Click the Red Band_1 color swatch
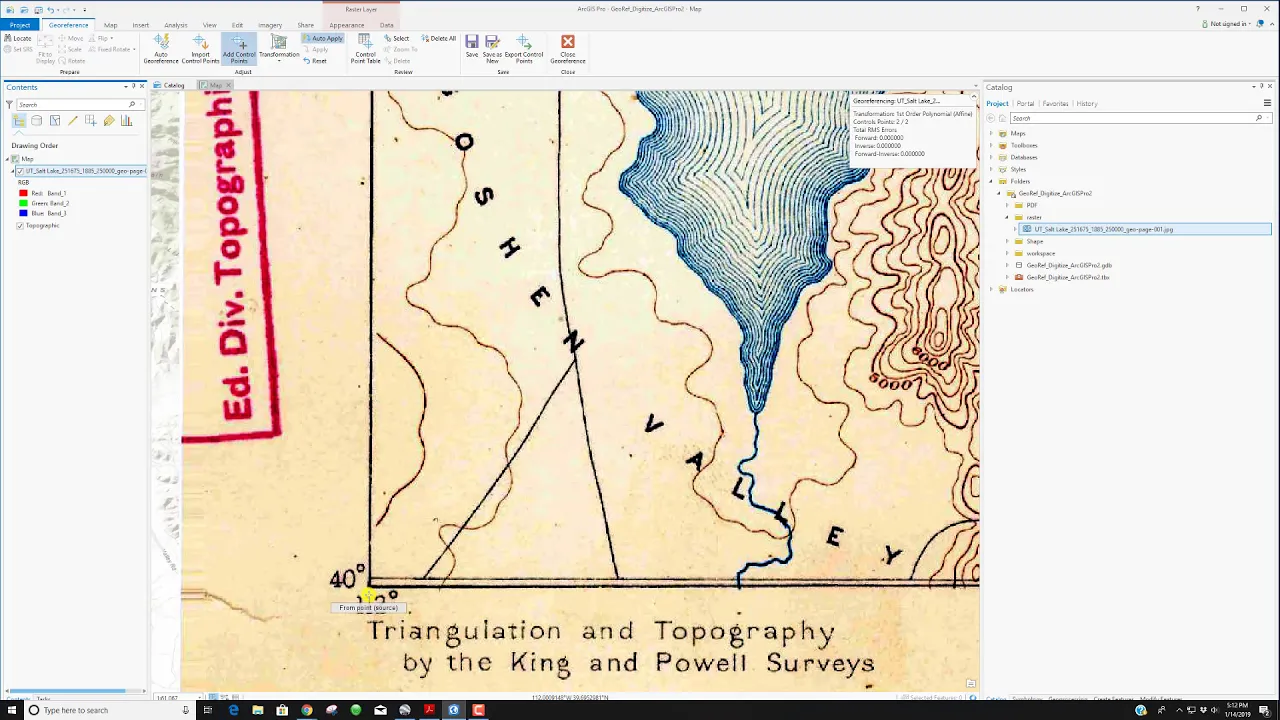 click(23, 193)
